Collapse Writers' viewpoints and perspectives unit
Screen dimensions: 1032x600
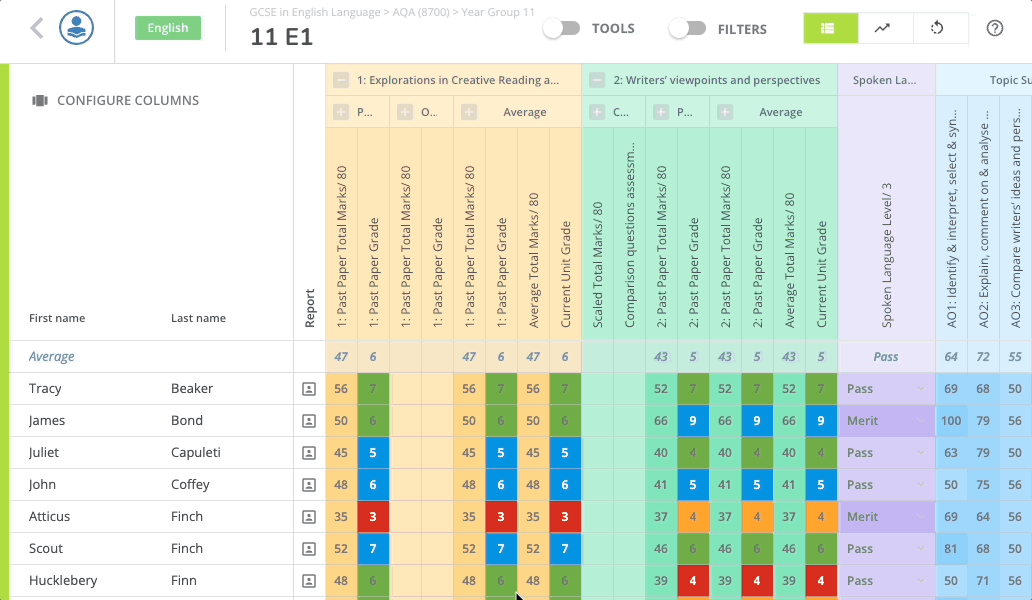click(x=597, y=80)
